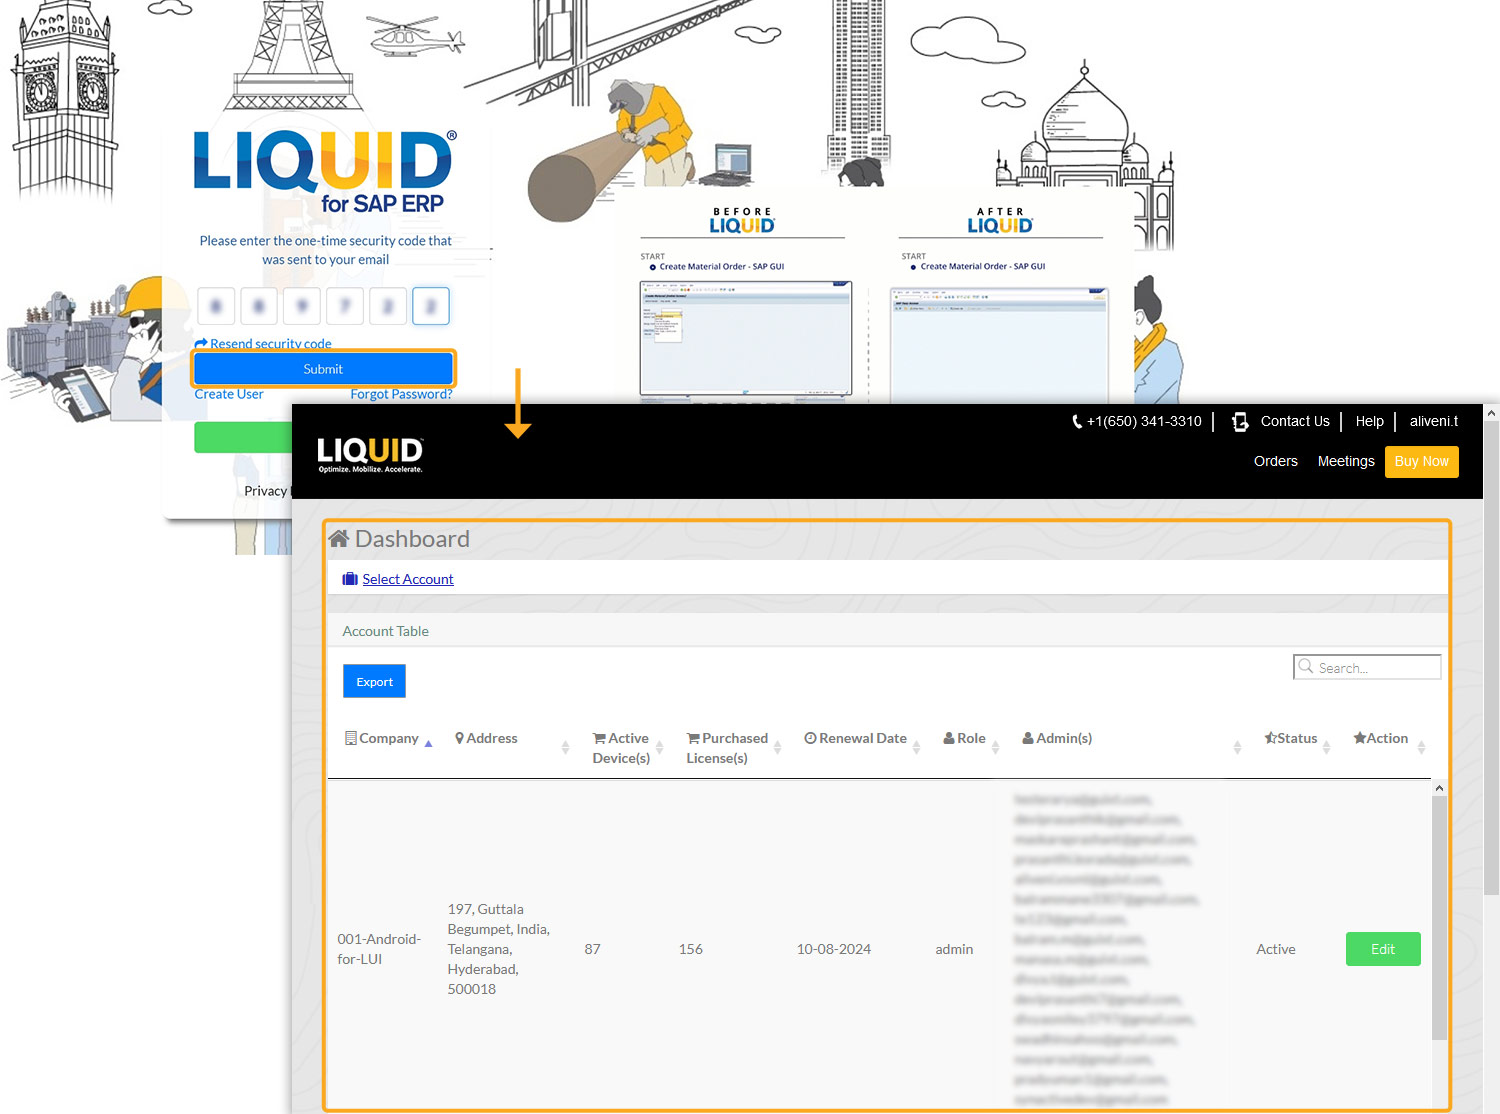
Task: Click the After Liquid SAP GUI screenshot thumbnail
Action: pos(999,345)
